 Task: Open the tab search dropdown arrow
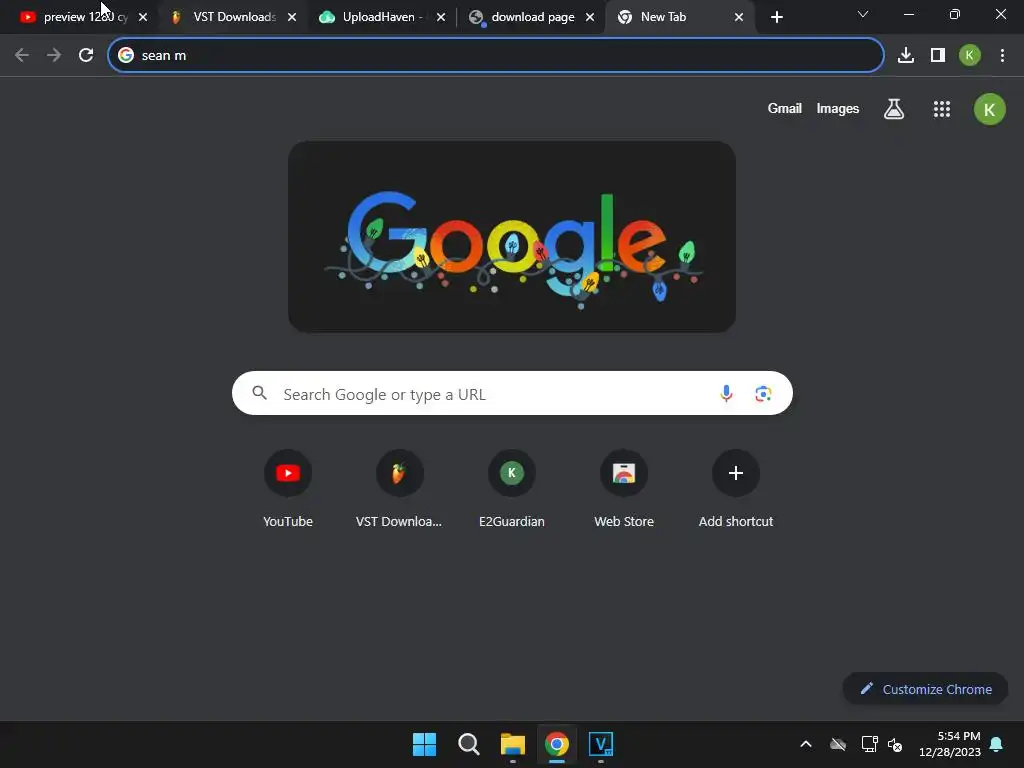point(863,14)
